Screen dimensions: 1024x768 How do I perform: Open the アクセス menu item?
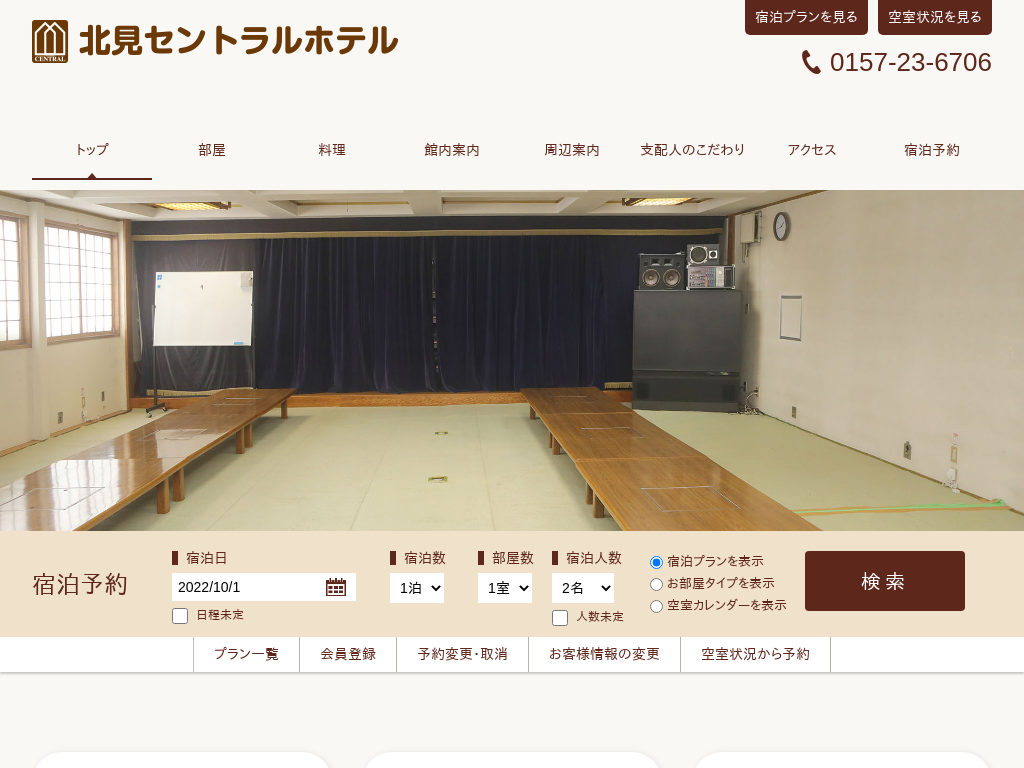(x=812, y=150)
